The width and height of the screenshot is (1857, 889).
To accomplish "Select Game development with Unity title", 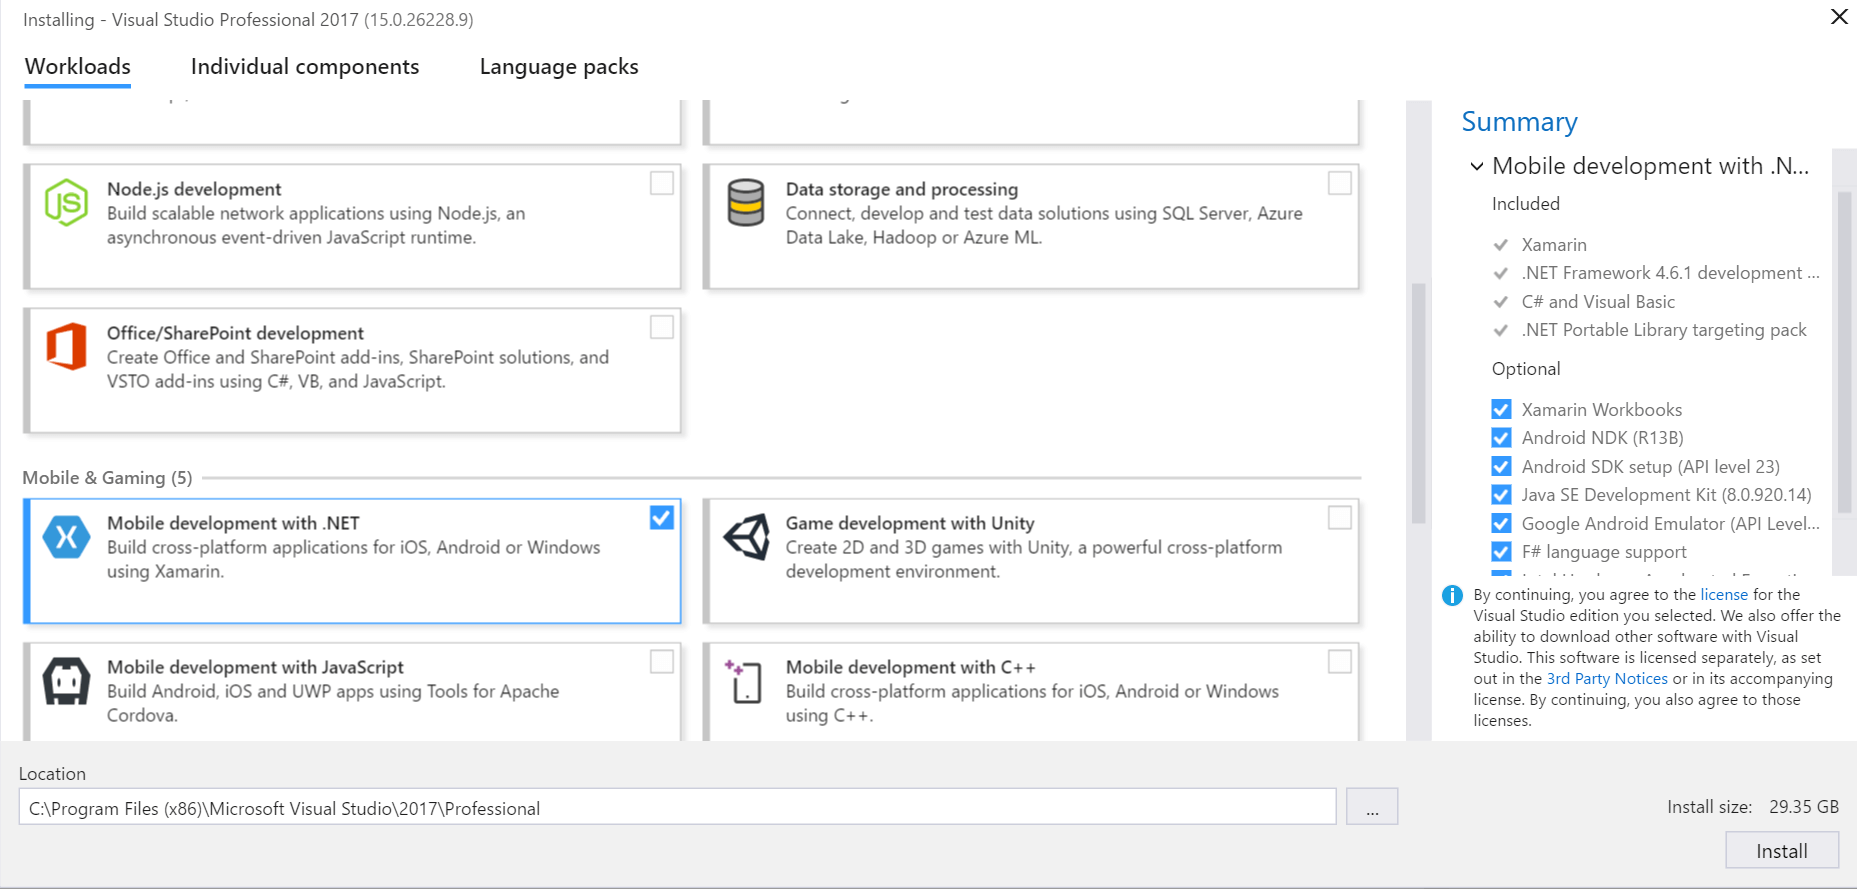I will pyautogui.click(x=910, y=523).
